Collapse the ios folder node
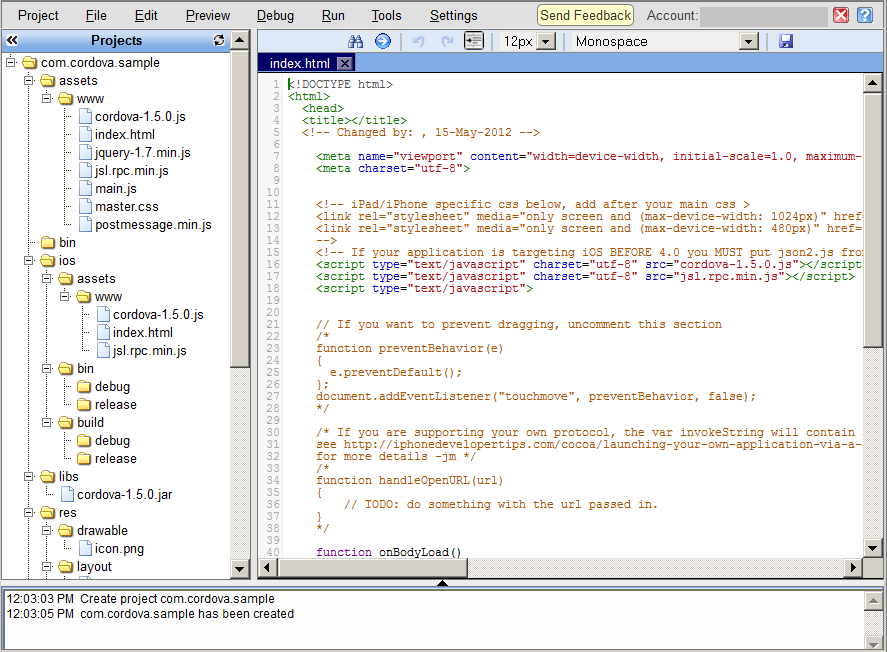The image size is (887, 652). (29, 260)
